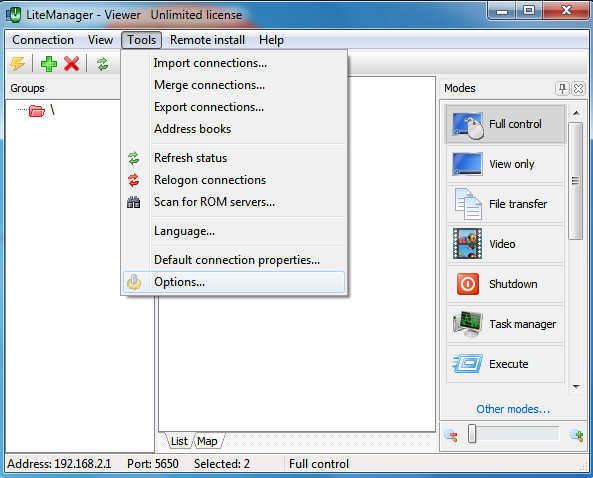This screenshot has height=478, width=593.
Task: Switch to the List tab
Action: (179, 441)
